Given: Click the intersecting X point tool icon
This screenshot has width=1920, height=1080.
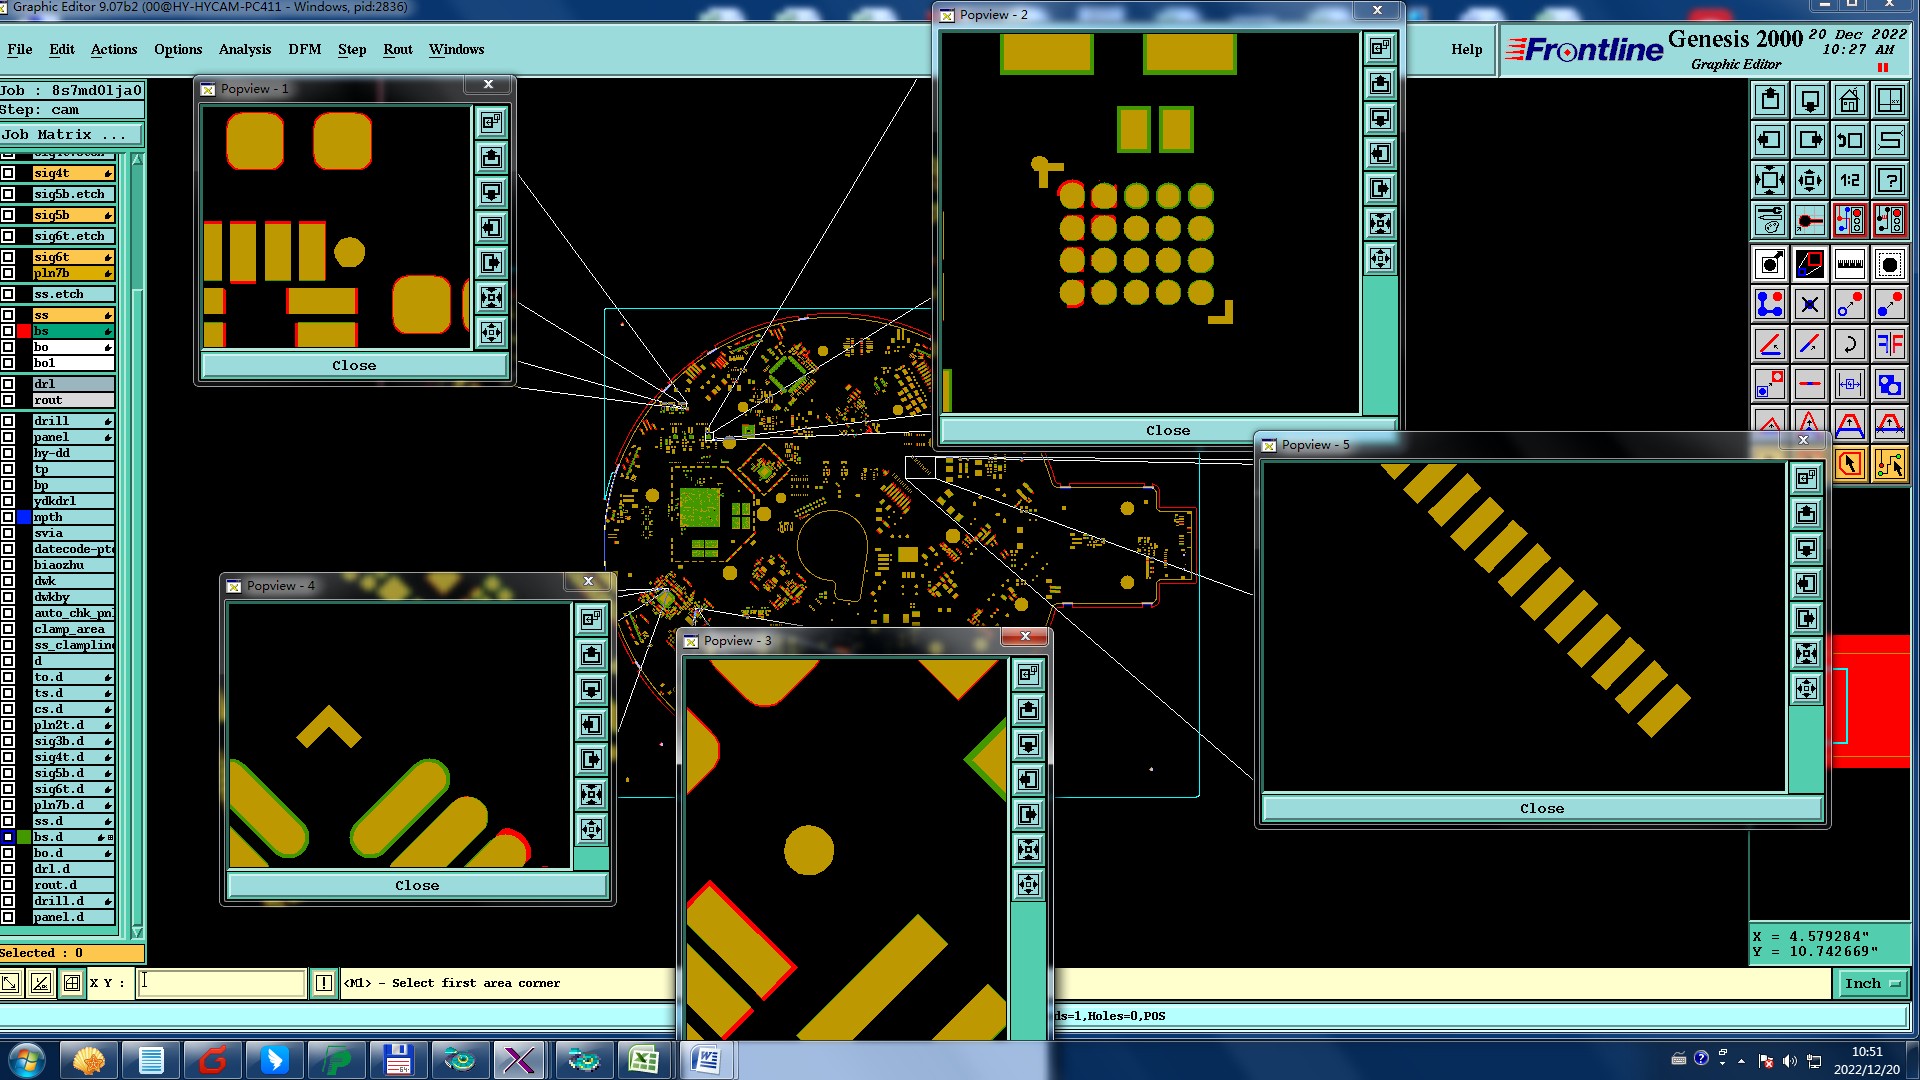Looking at the screenshot, I should [x=1809, y=304].
